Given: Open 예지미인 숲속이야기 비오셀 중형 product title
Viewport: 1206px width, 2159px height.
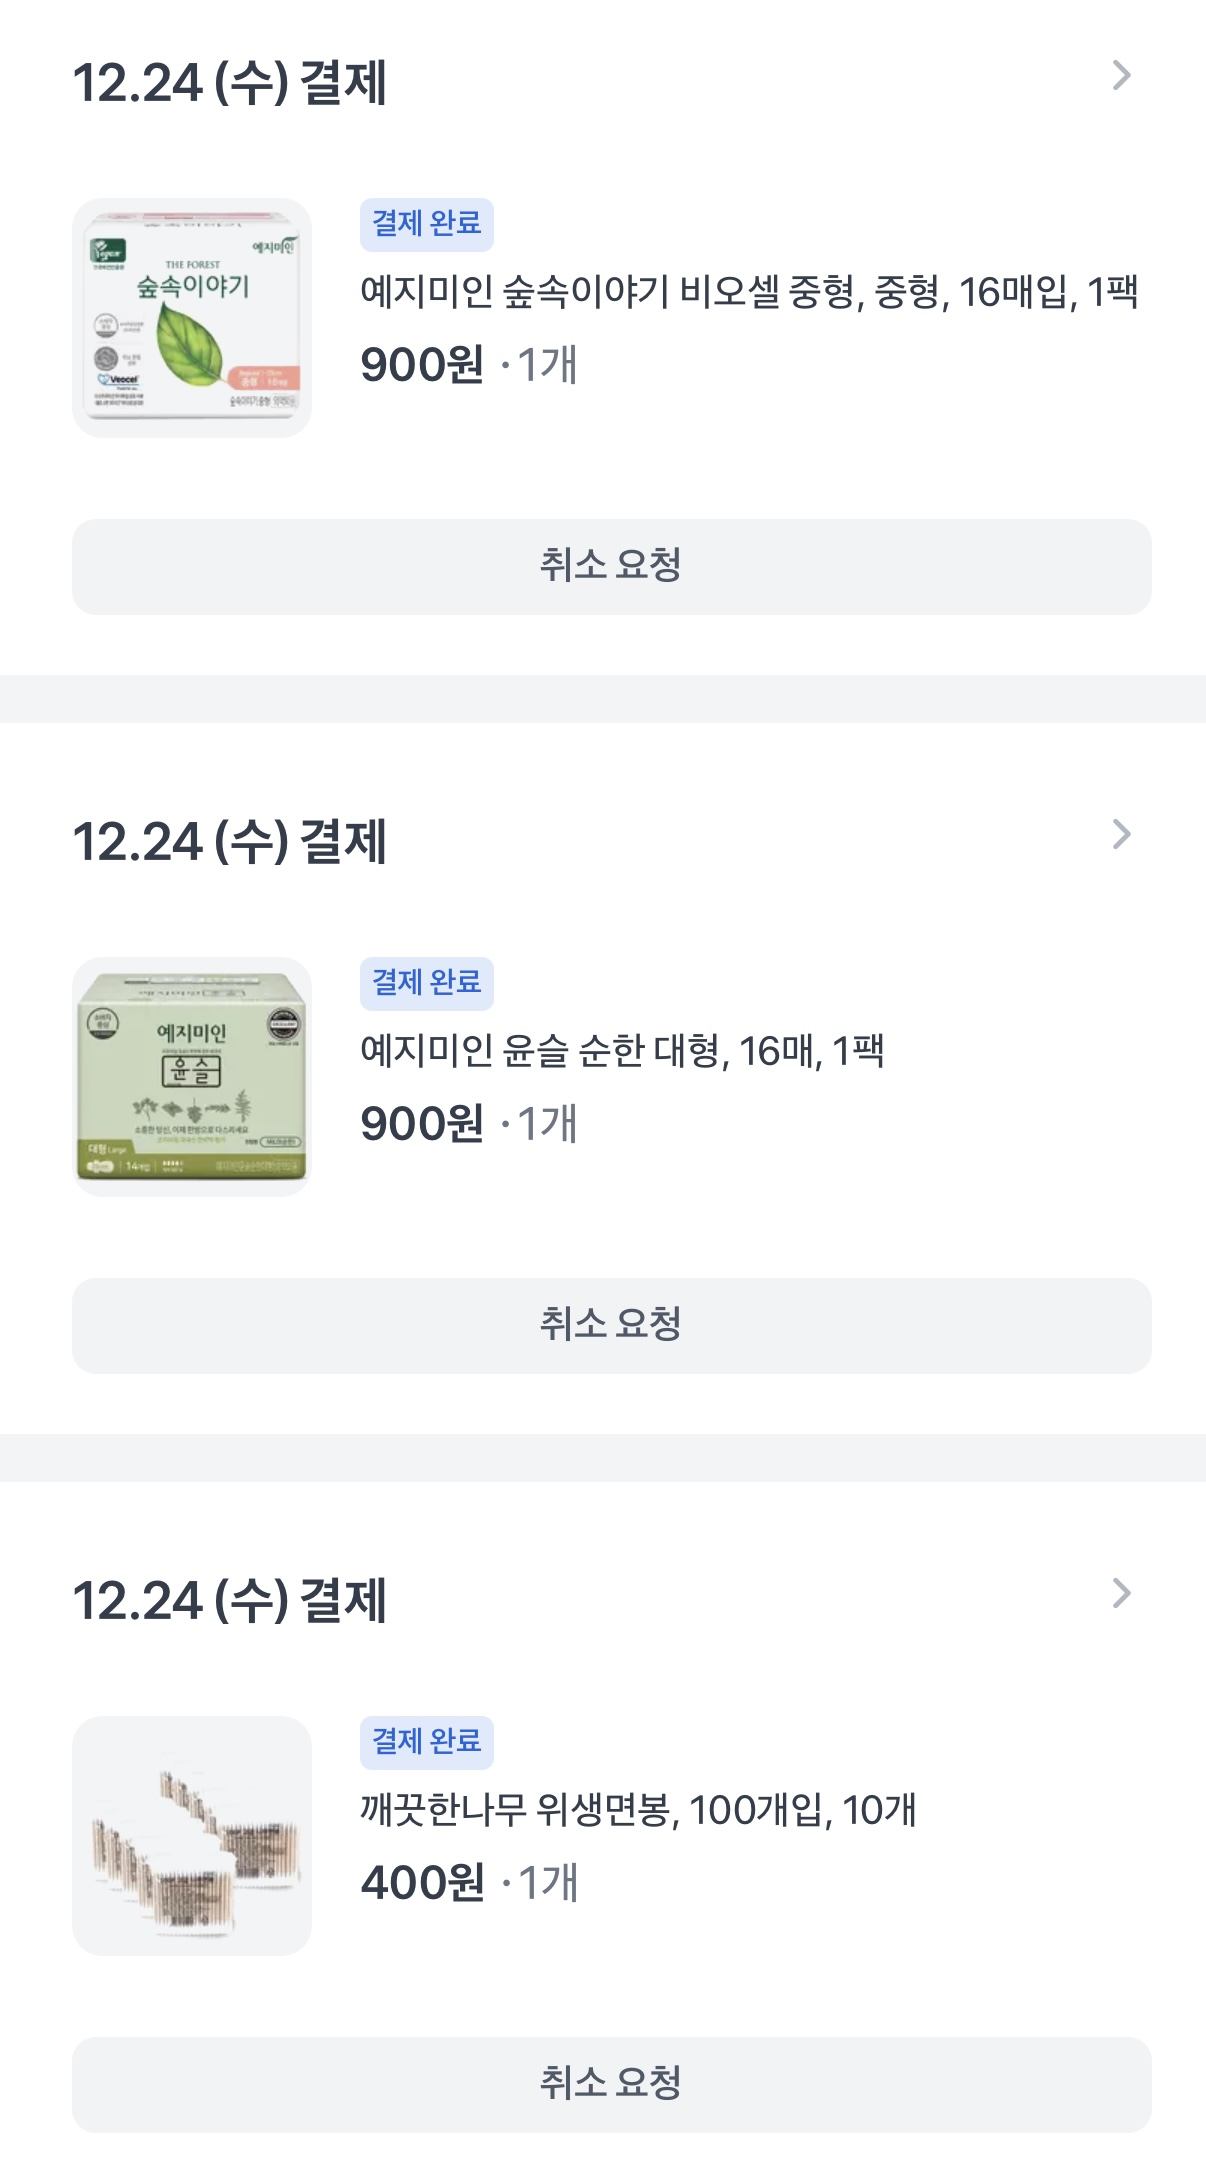Looking at the screenshot, I should click(x=749, y=292).
